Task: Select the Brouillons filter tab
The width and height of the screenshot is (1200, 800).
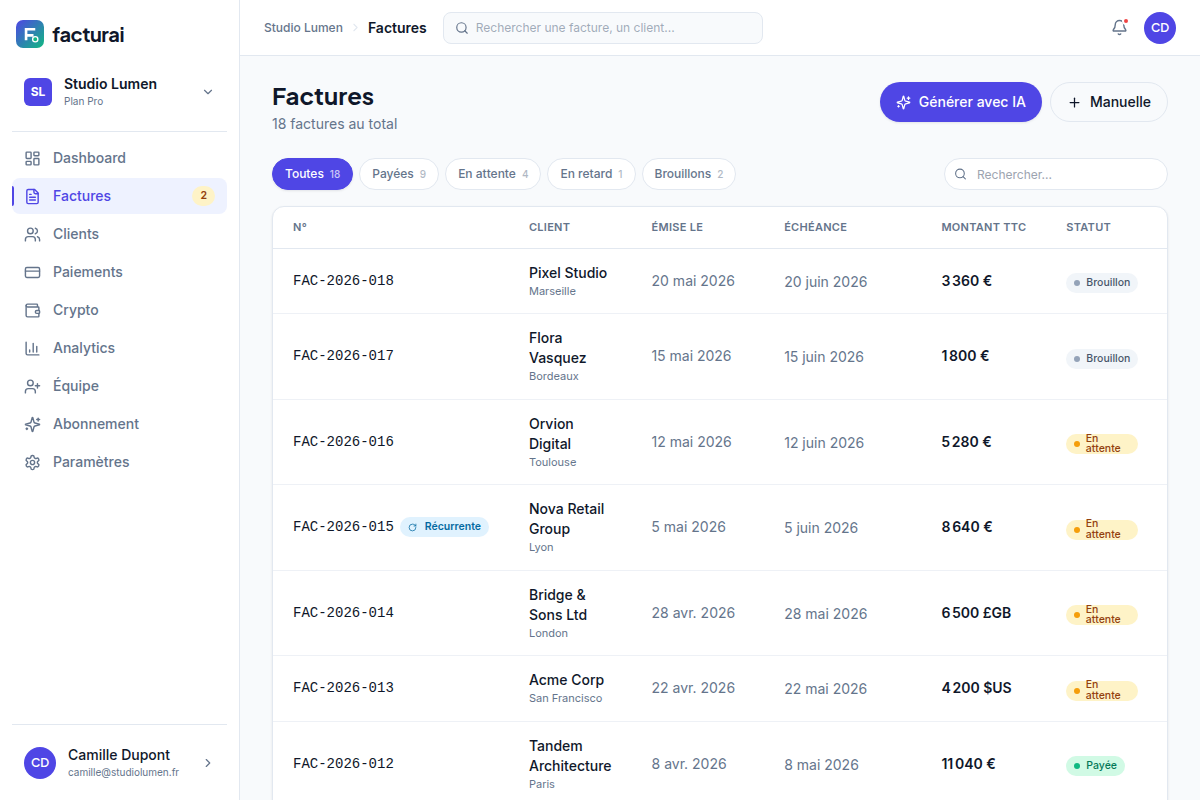Action: click(x=689, y=174)
